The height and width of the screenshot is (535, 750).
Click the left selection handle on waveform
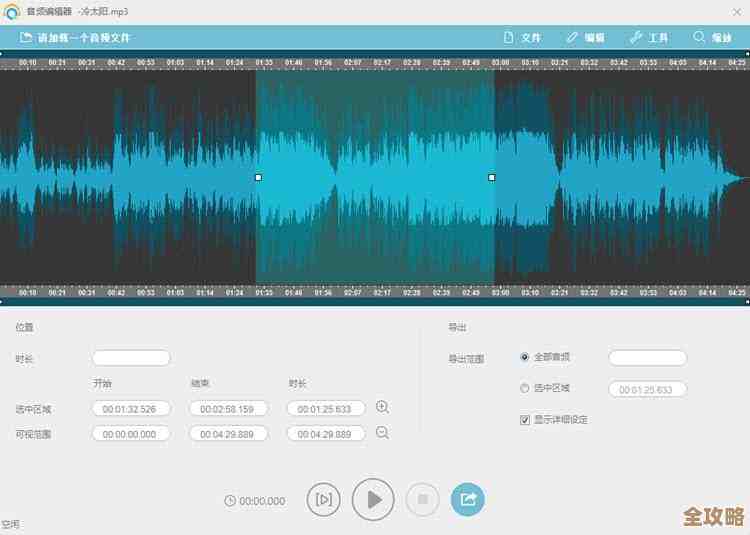pos(258,177)
